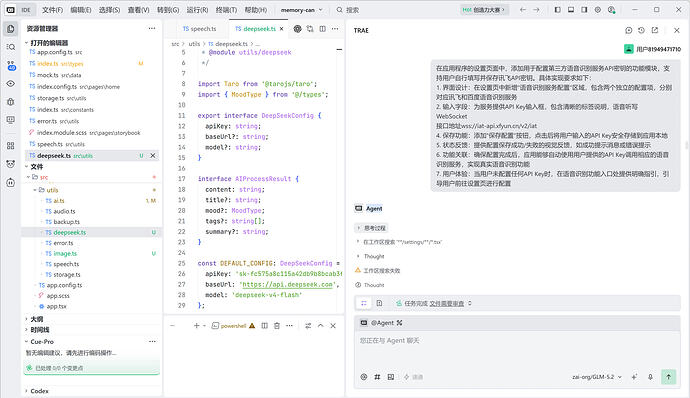Click the TRAE logo icon in title bar

pos(11,10)
